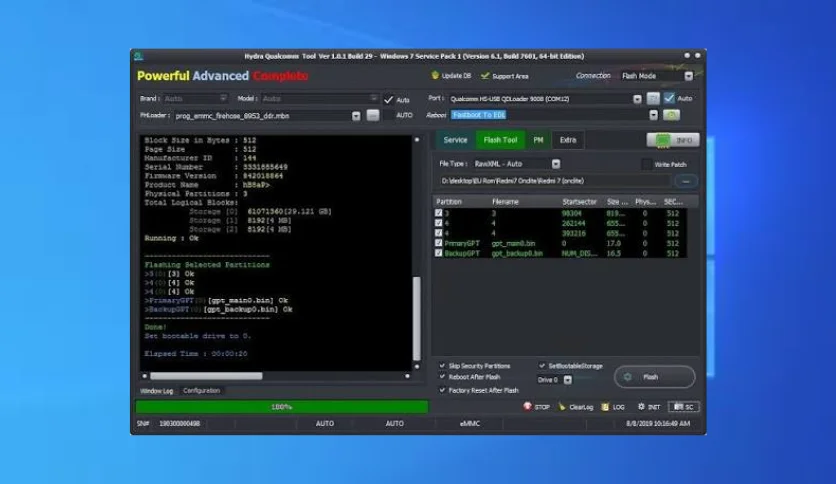Click the Hydra app icon in title bar

tap(139, 56)
